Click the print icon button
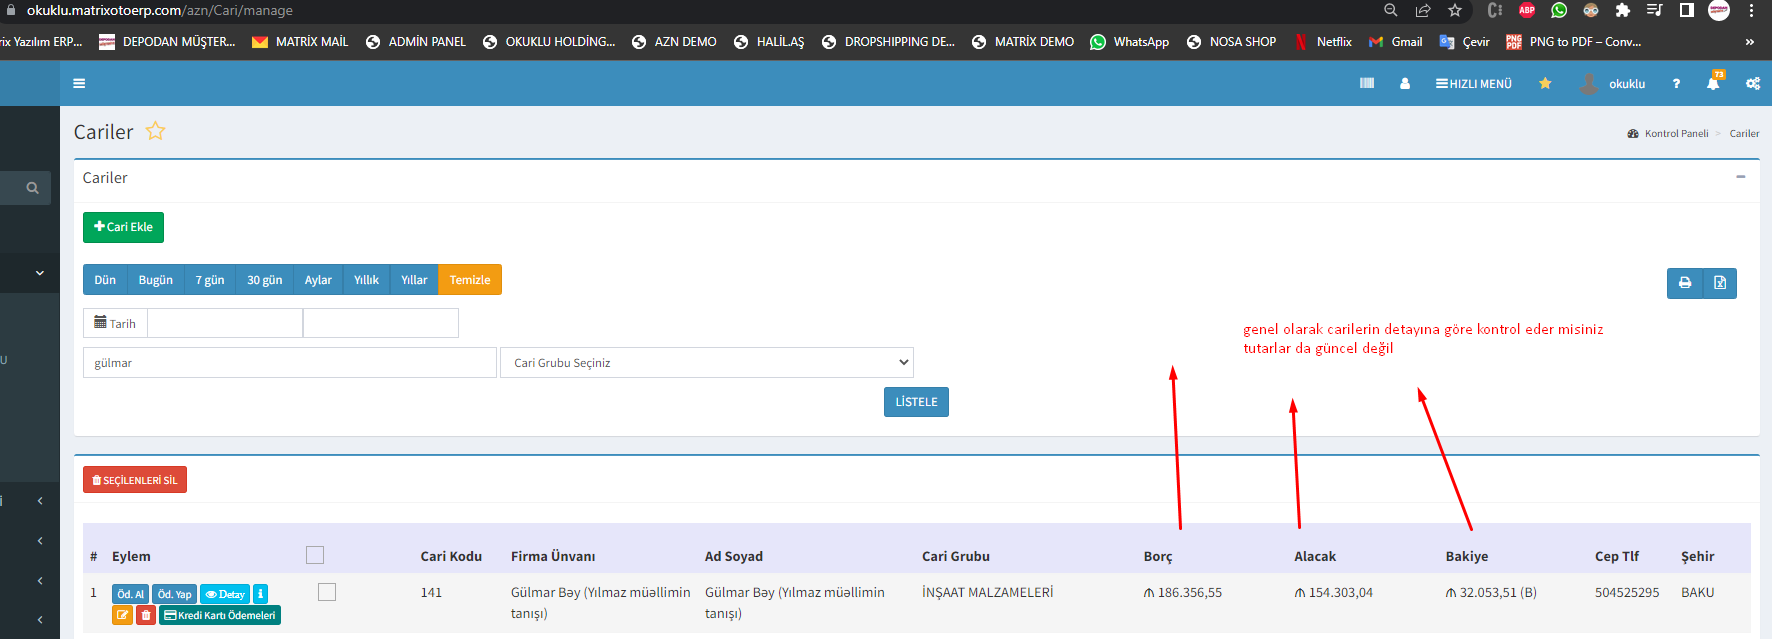This screenshot has width=1772, height=639. pyautogui.click(x=1685, y=283)
